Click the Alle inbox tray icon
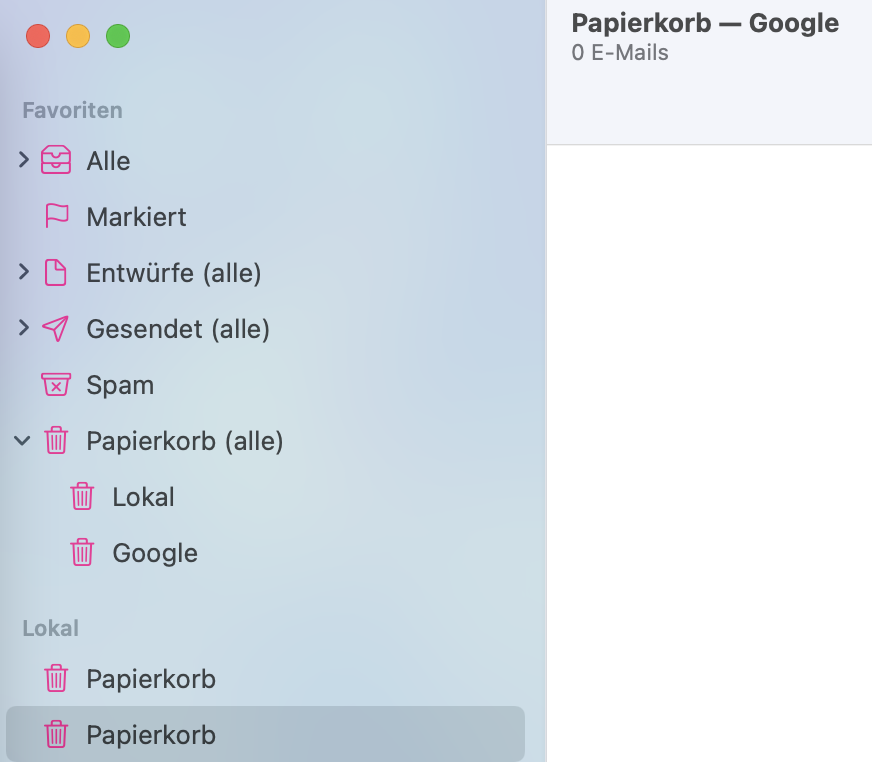872x762 pixels. (56, 161)
